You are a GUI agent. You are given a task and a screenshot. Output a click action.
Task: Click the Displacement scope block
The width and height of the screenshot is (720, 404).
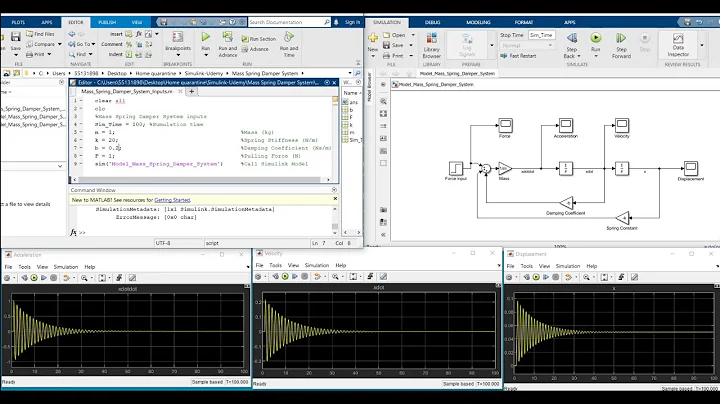pyautogui.click(x=691, y=168)
